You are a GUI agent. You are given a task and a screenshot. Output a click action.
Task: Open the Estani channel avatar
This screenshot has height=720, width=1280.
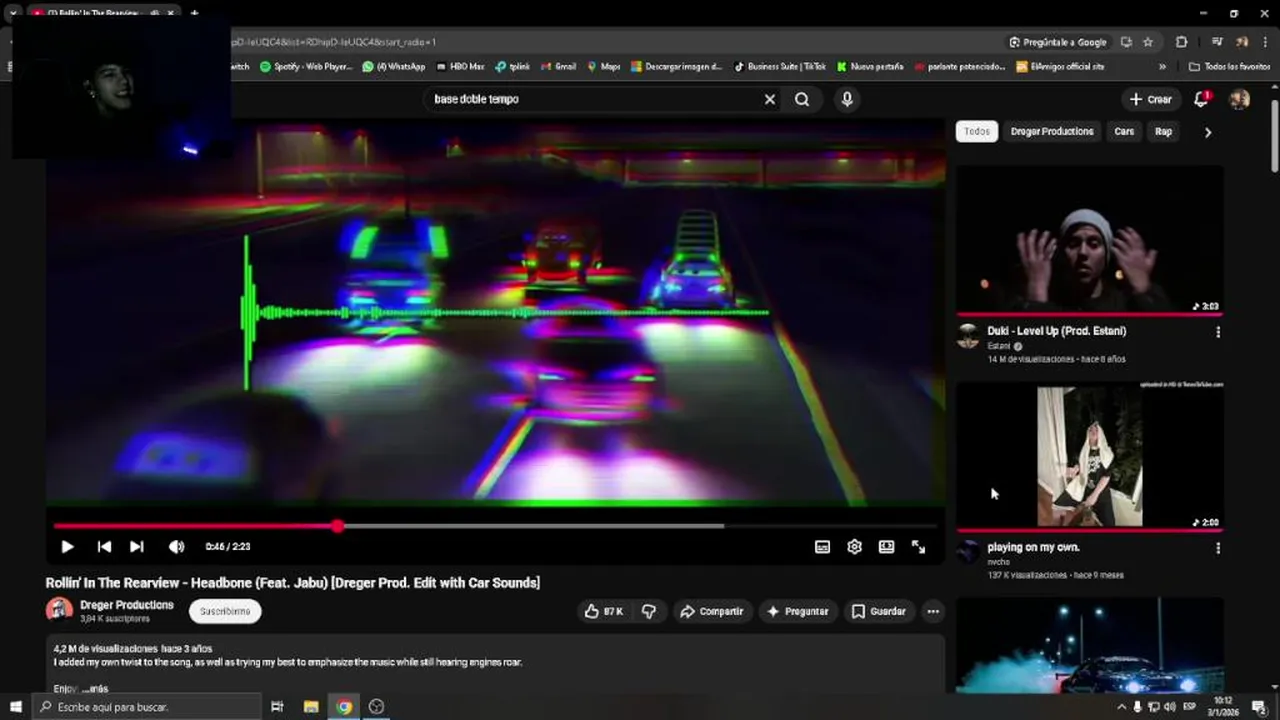click(967, 336)
